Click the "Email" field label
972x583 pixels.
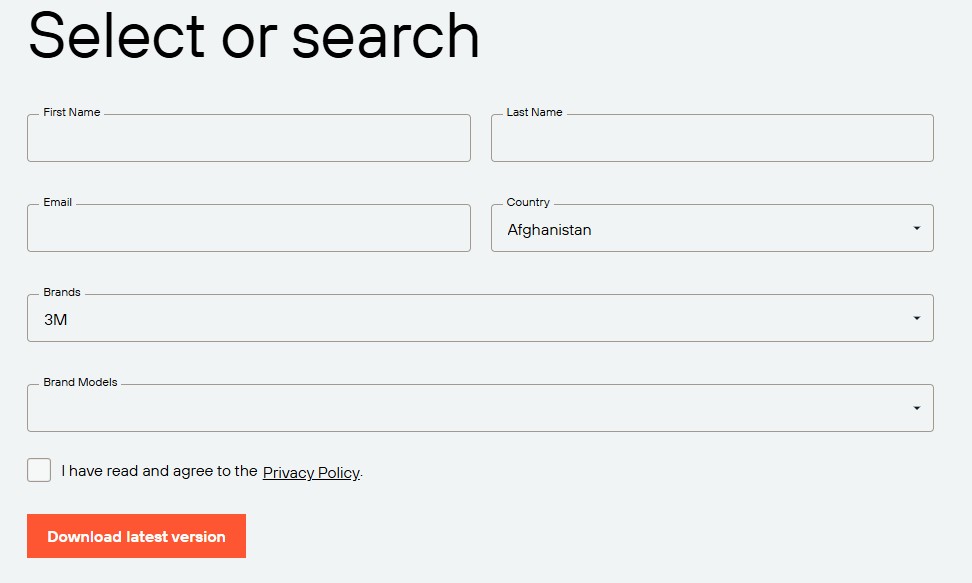click(58, 202)
